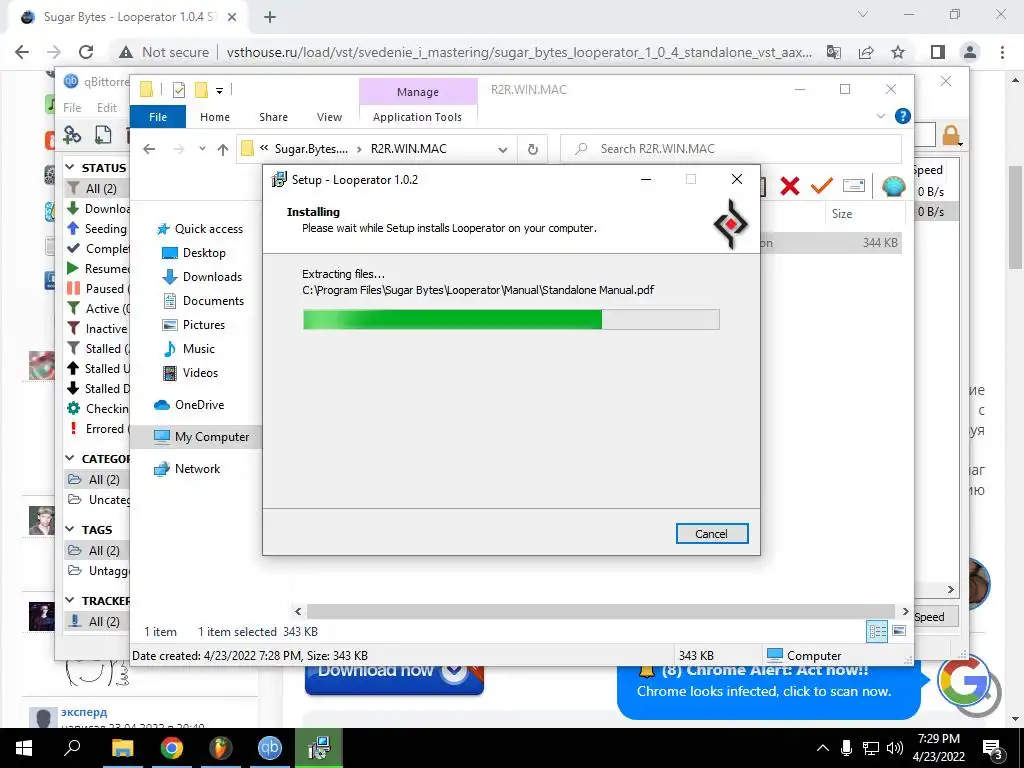Select Paused filter in qBittorrent
The image size is (1024, 768).
point(98,289)
